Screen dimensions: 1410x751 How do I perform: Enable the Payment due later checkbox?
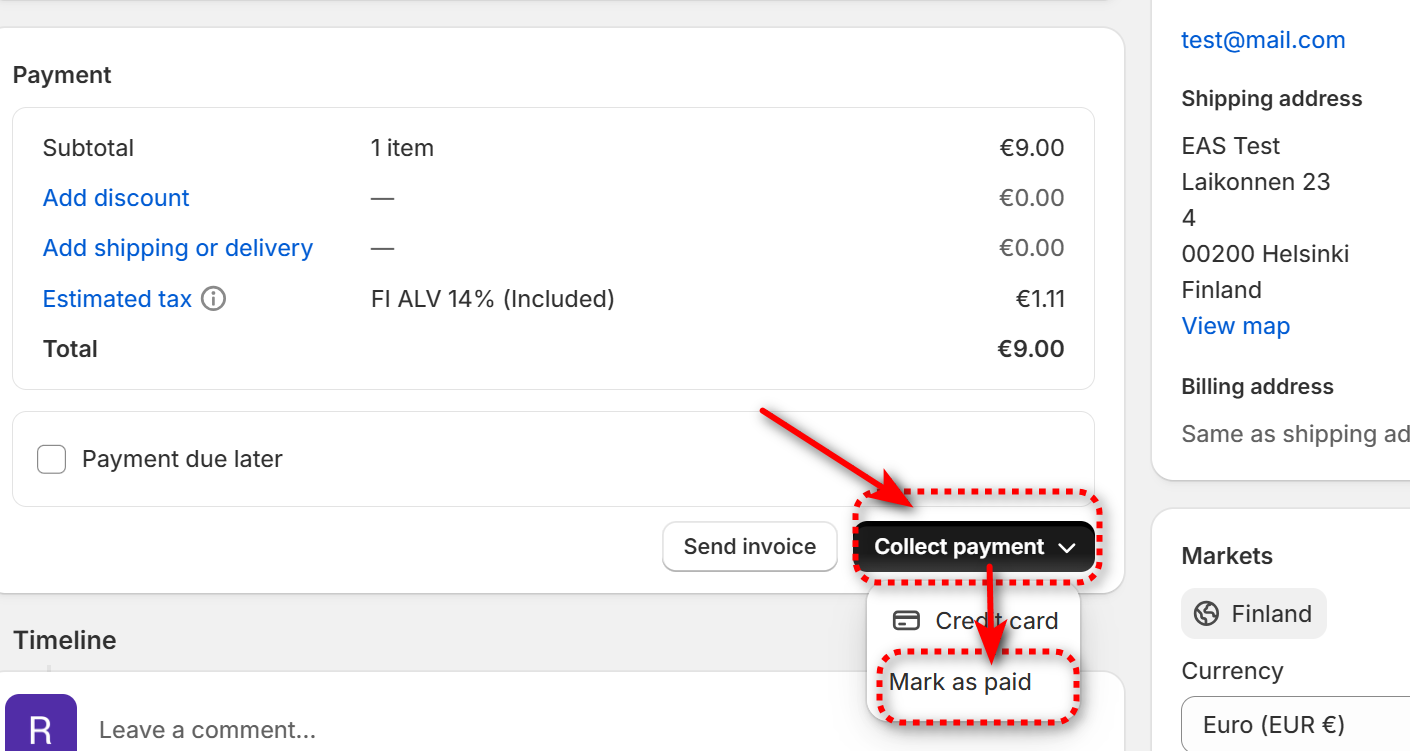[52, 459]
